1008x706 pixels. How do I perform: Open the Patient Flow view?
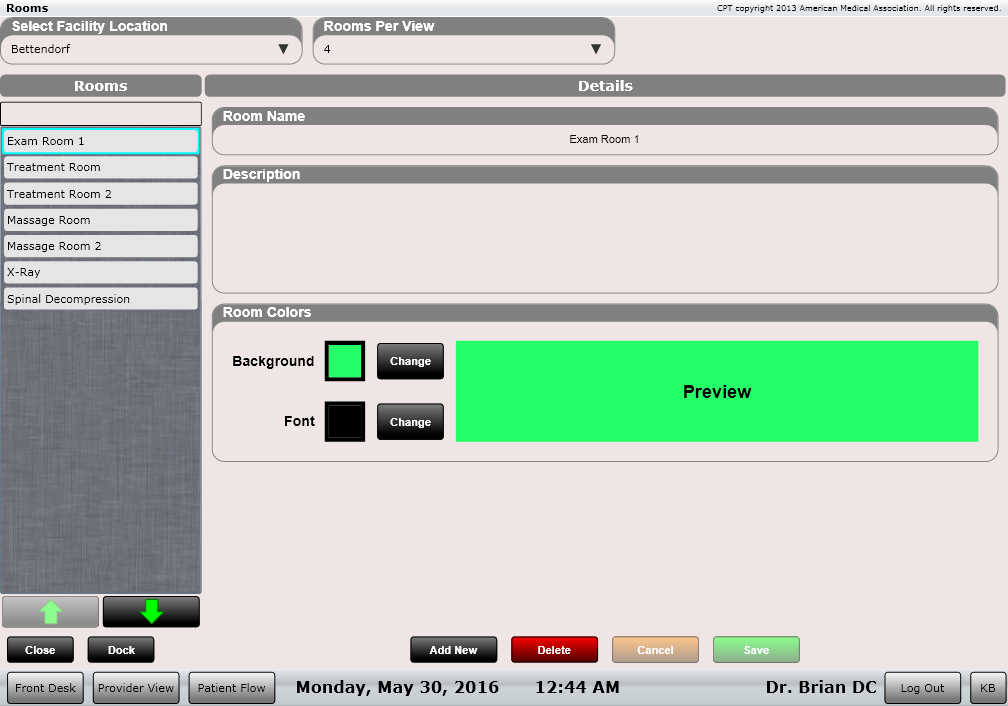231,688
